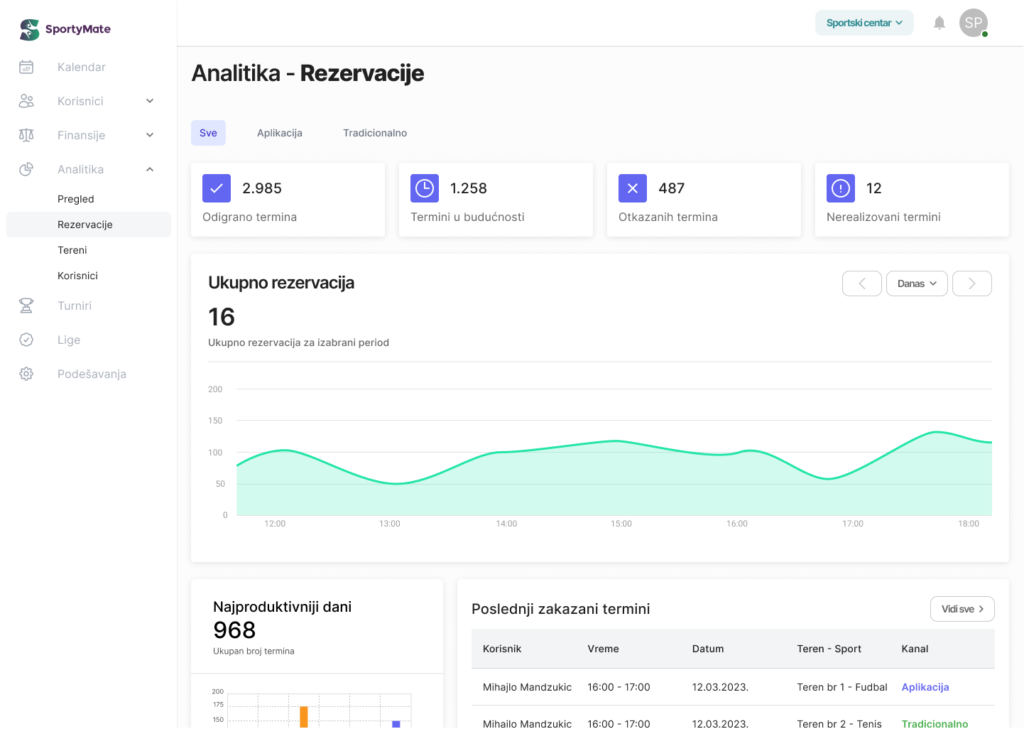Click the Vidi sve button
1024x729 pixels.
pyautogui.click(x=962, y=609)
